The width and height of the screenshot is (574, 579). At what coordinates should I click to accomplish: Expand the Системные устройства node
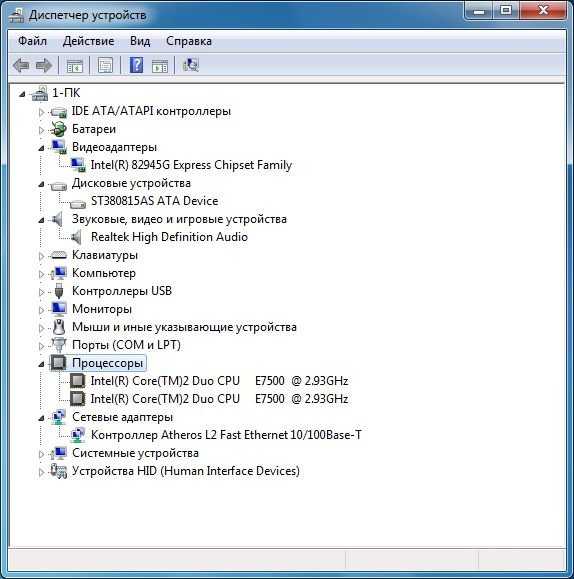(x=41, y=454)
